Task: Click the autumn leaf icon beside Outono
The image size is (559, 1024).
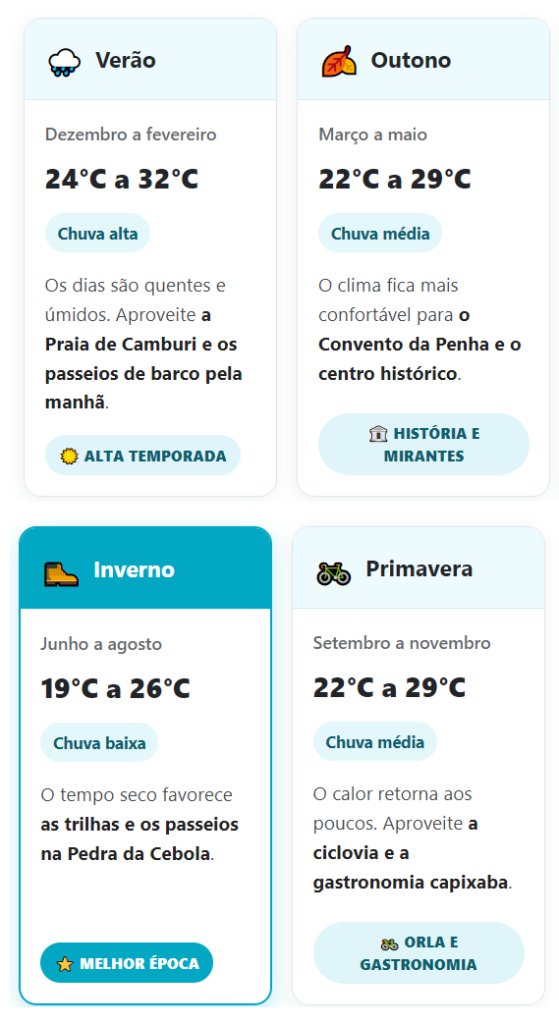Action: point(339,61)
